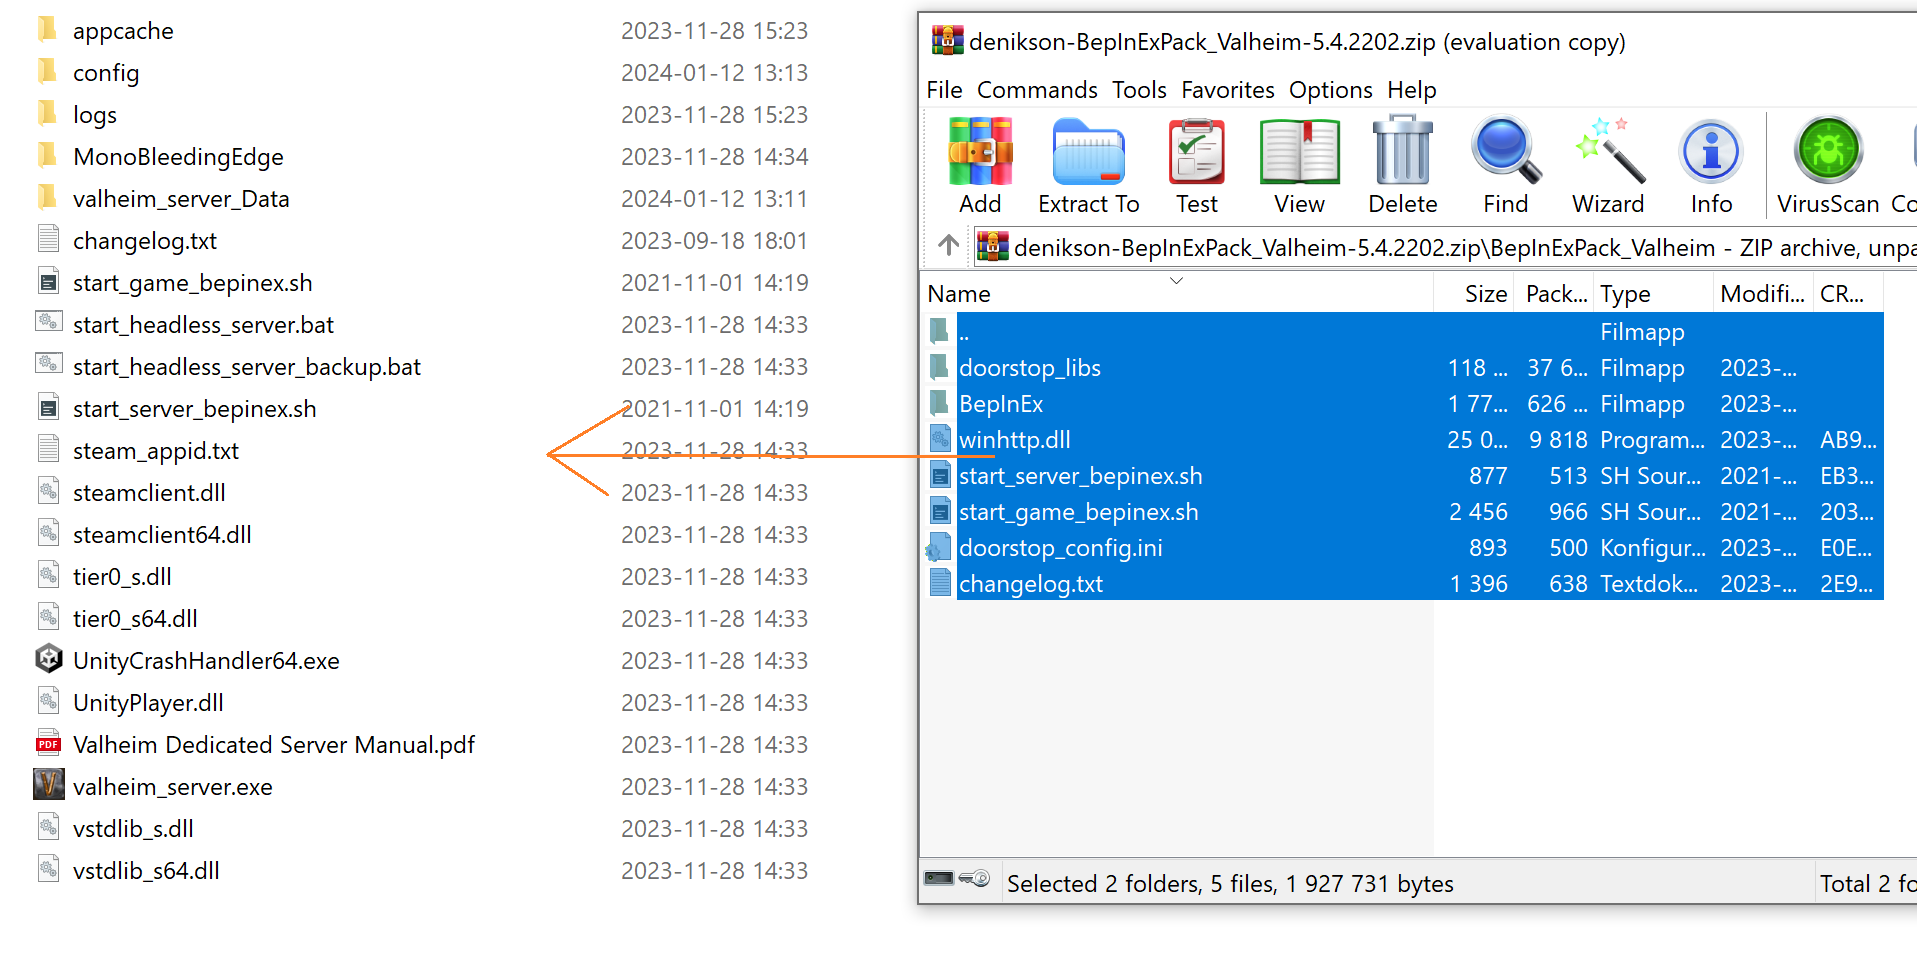
Task: Toggle sort order via the Name column arrow
Action: (1175, 282)
